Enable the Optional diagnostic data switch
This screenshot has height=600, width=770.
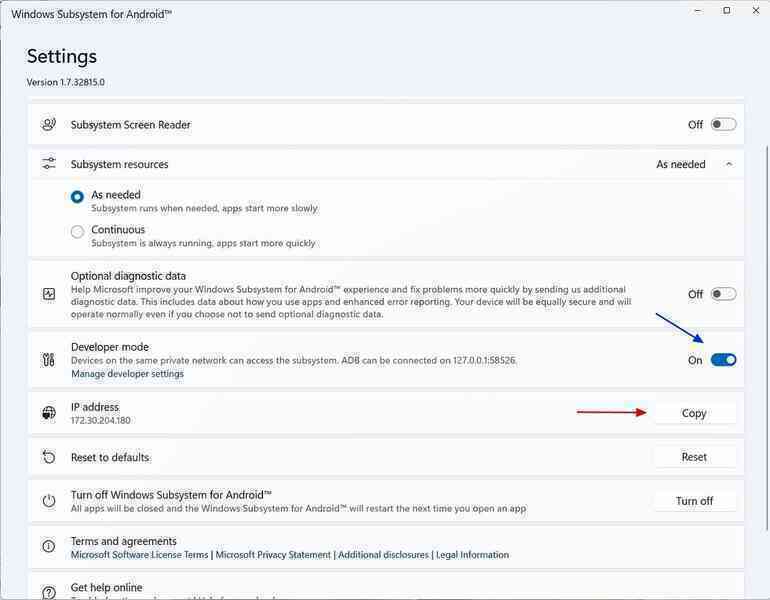click(x=723, y=294)
